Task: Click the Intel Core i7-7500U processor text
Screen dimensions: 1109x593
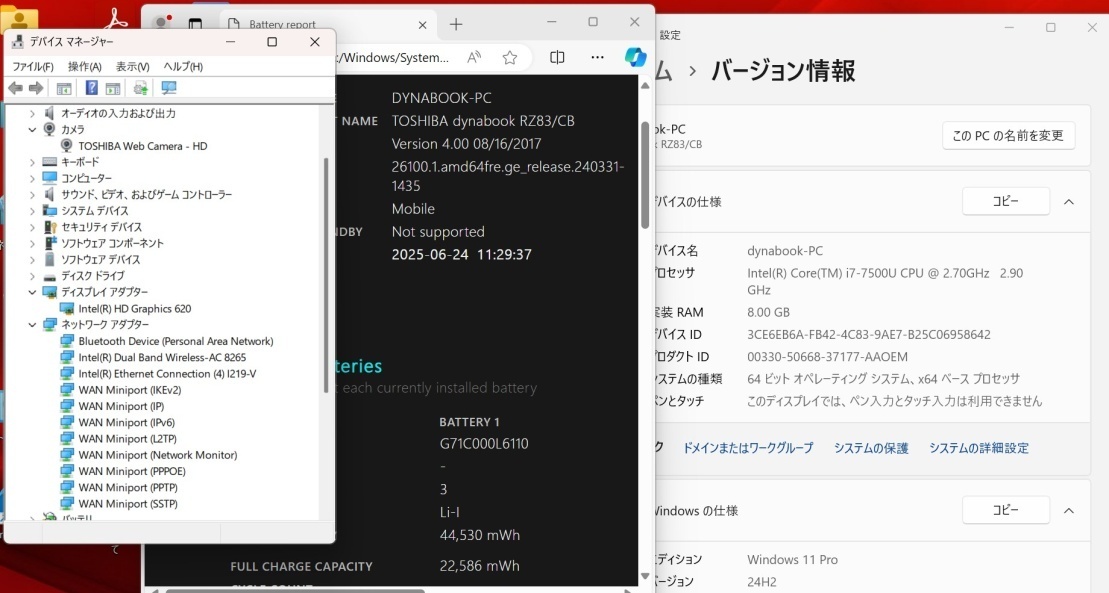Action: (886, 281)
